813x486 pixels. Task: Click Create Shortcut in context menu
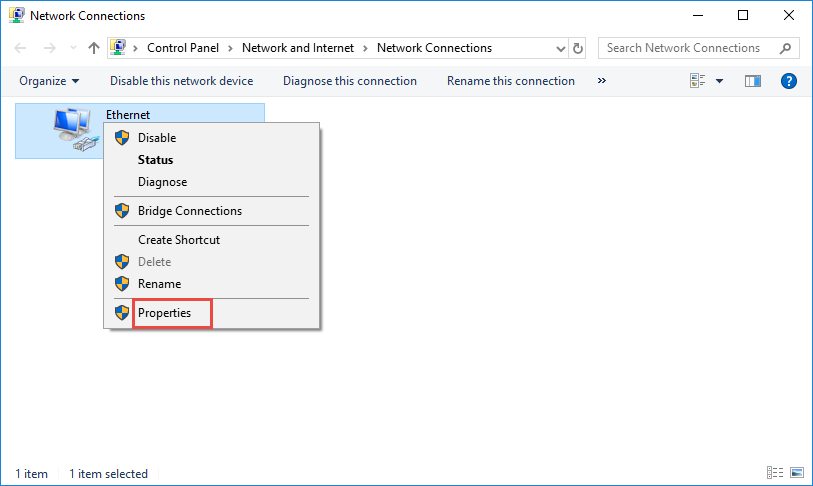point(178,240)
